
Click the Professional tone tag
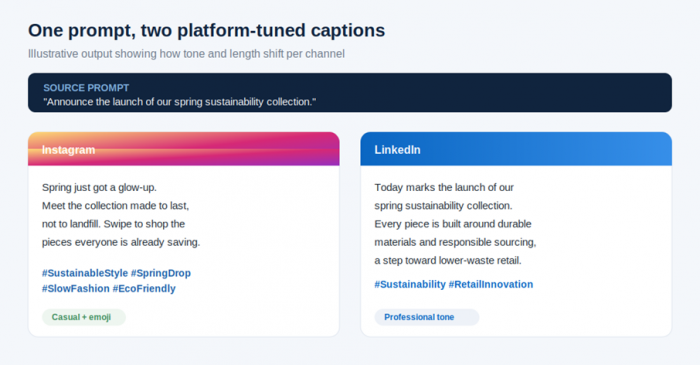(427, 317)
